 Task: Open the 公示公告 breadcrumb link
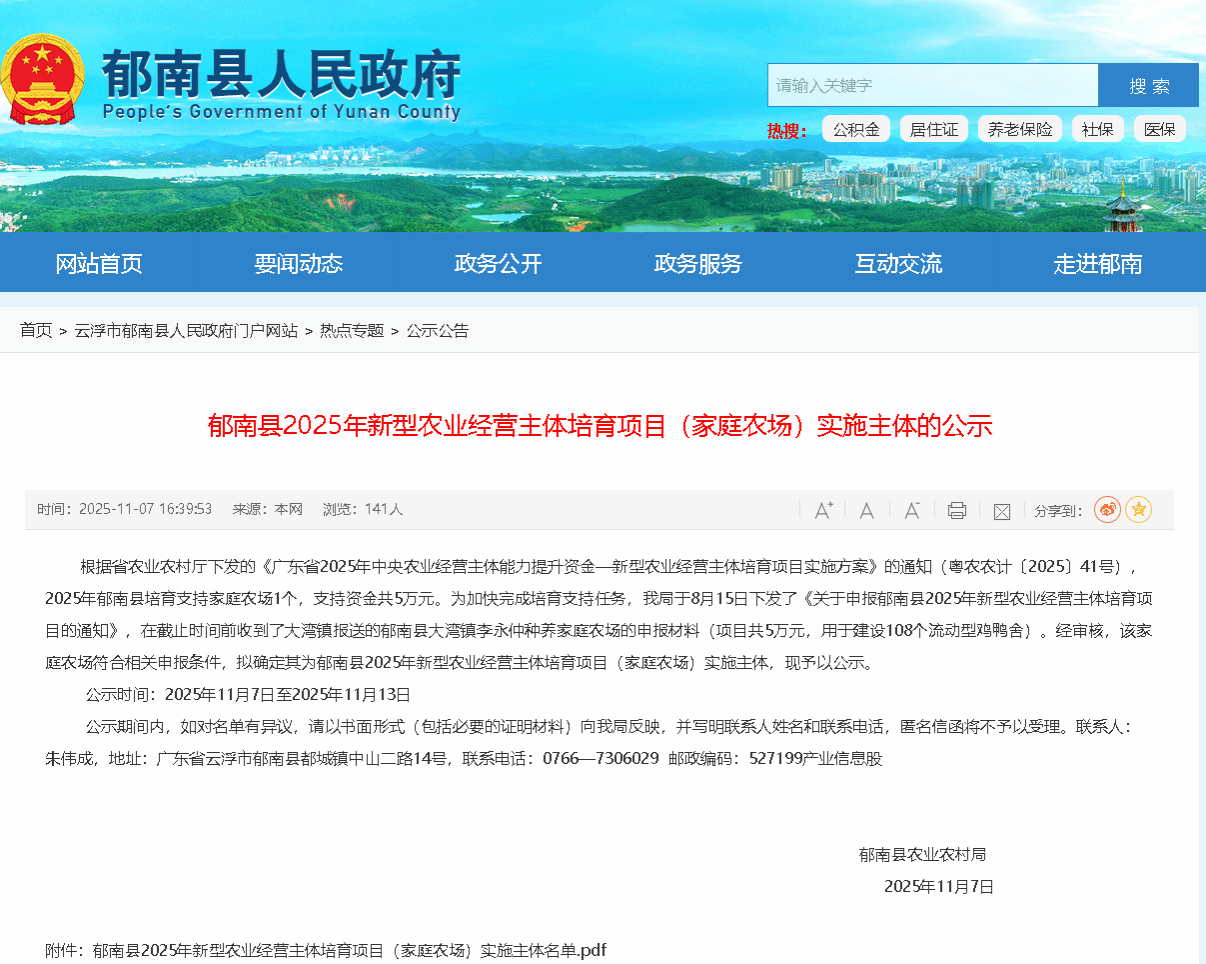coord(437,331)
